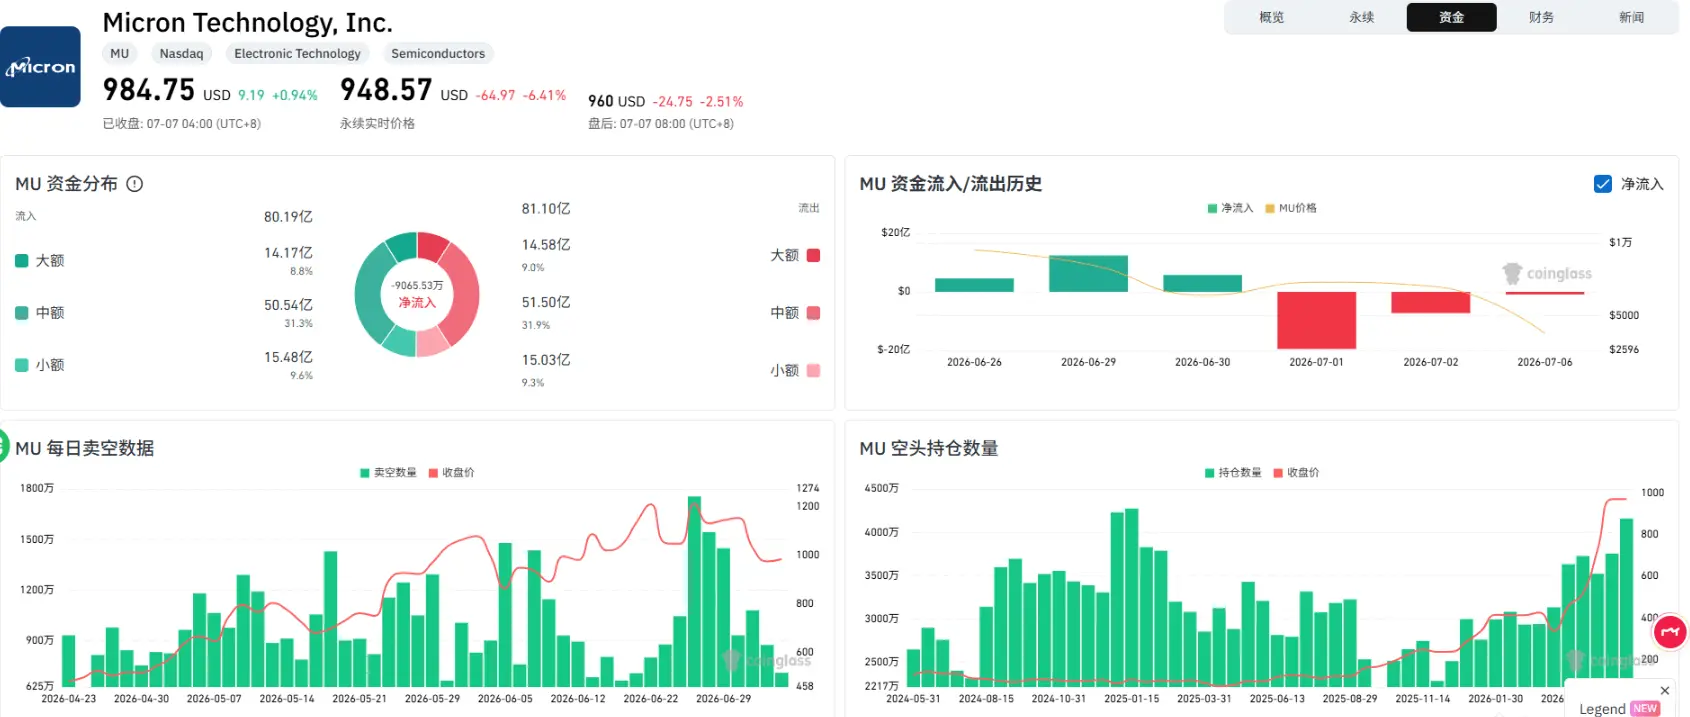Switch to the 概览 tab
This screenshot has height=717, width=1690.
[x=1271, y=17]
